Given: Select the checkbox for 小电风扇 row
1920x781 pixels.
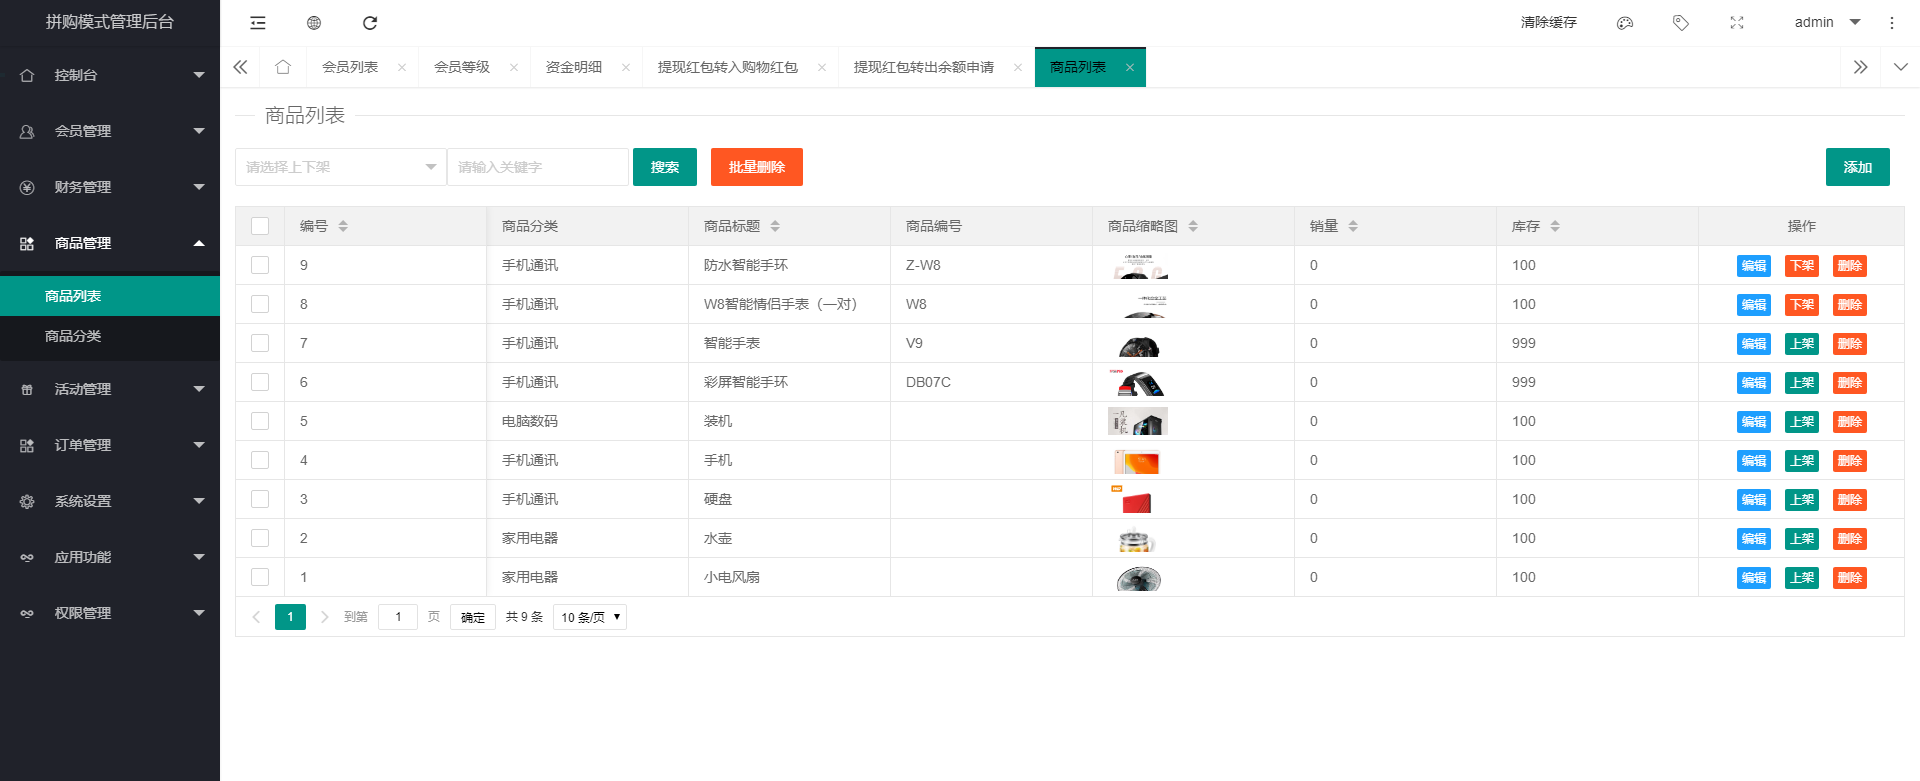Looking at the screenshot, I should (x=260, y=577).
